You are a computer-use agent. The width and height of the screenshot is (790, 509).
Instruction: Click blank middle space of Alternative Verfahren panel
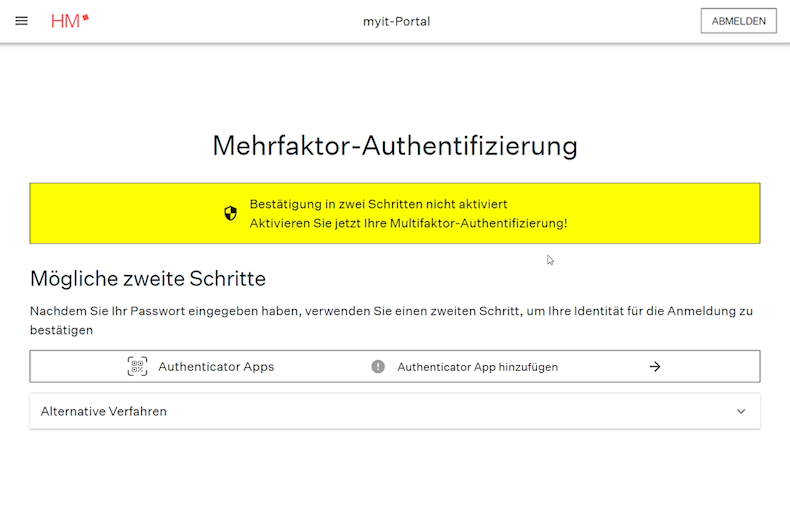[x=450, y=411]
